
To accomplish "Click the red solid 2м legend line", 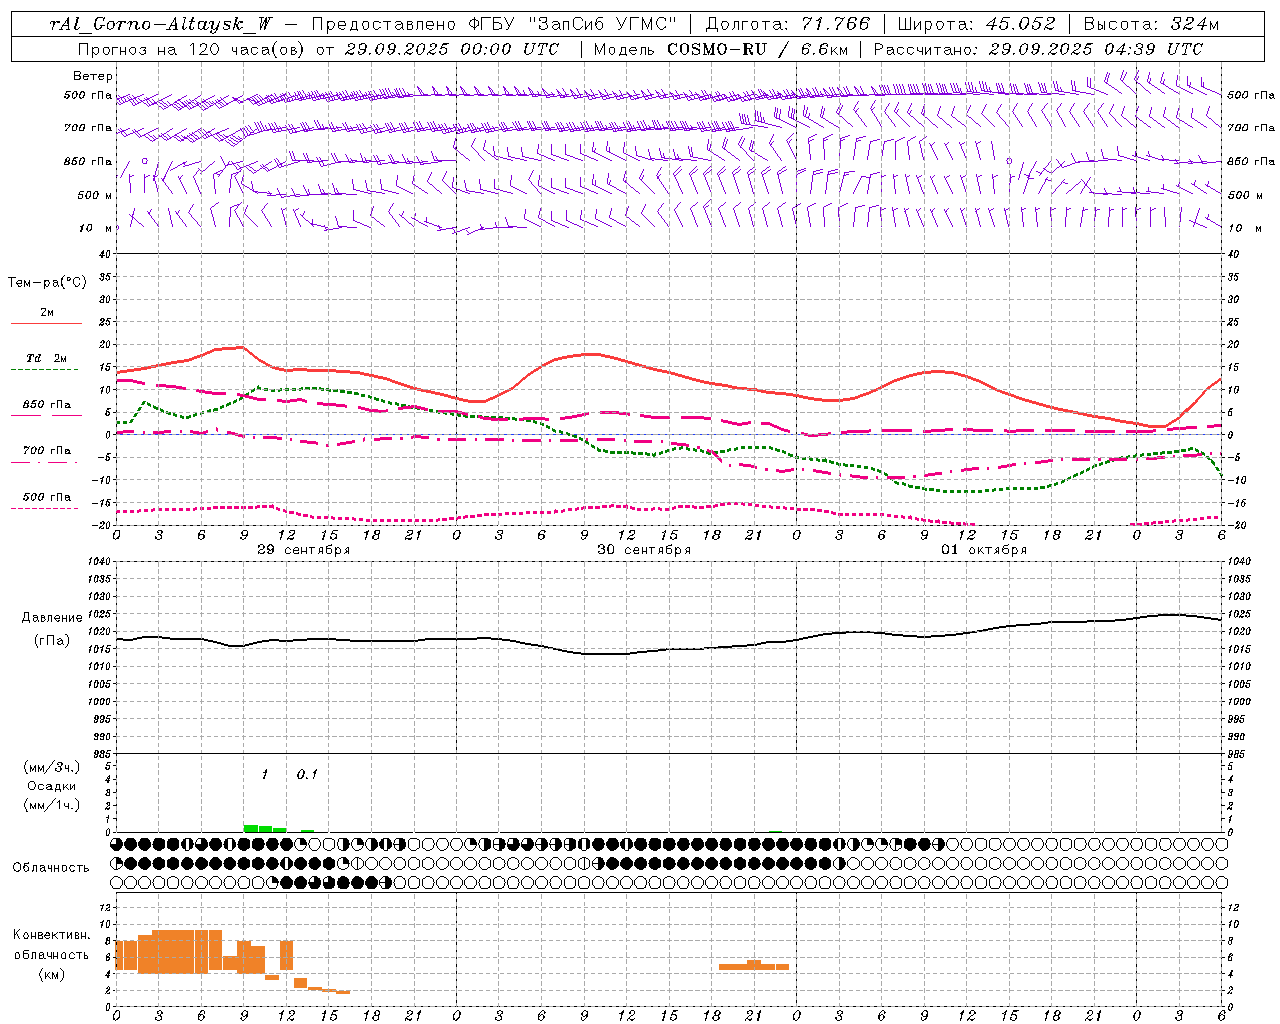I will click(46, 324).
